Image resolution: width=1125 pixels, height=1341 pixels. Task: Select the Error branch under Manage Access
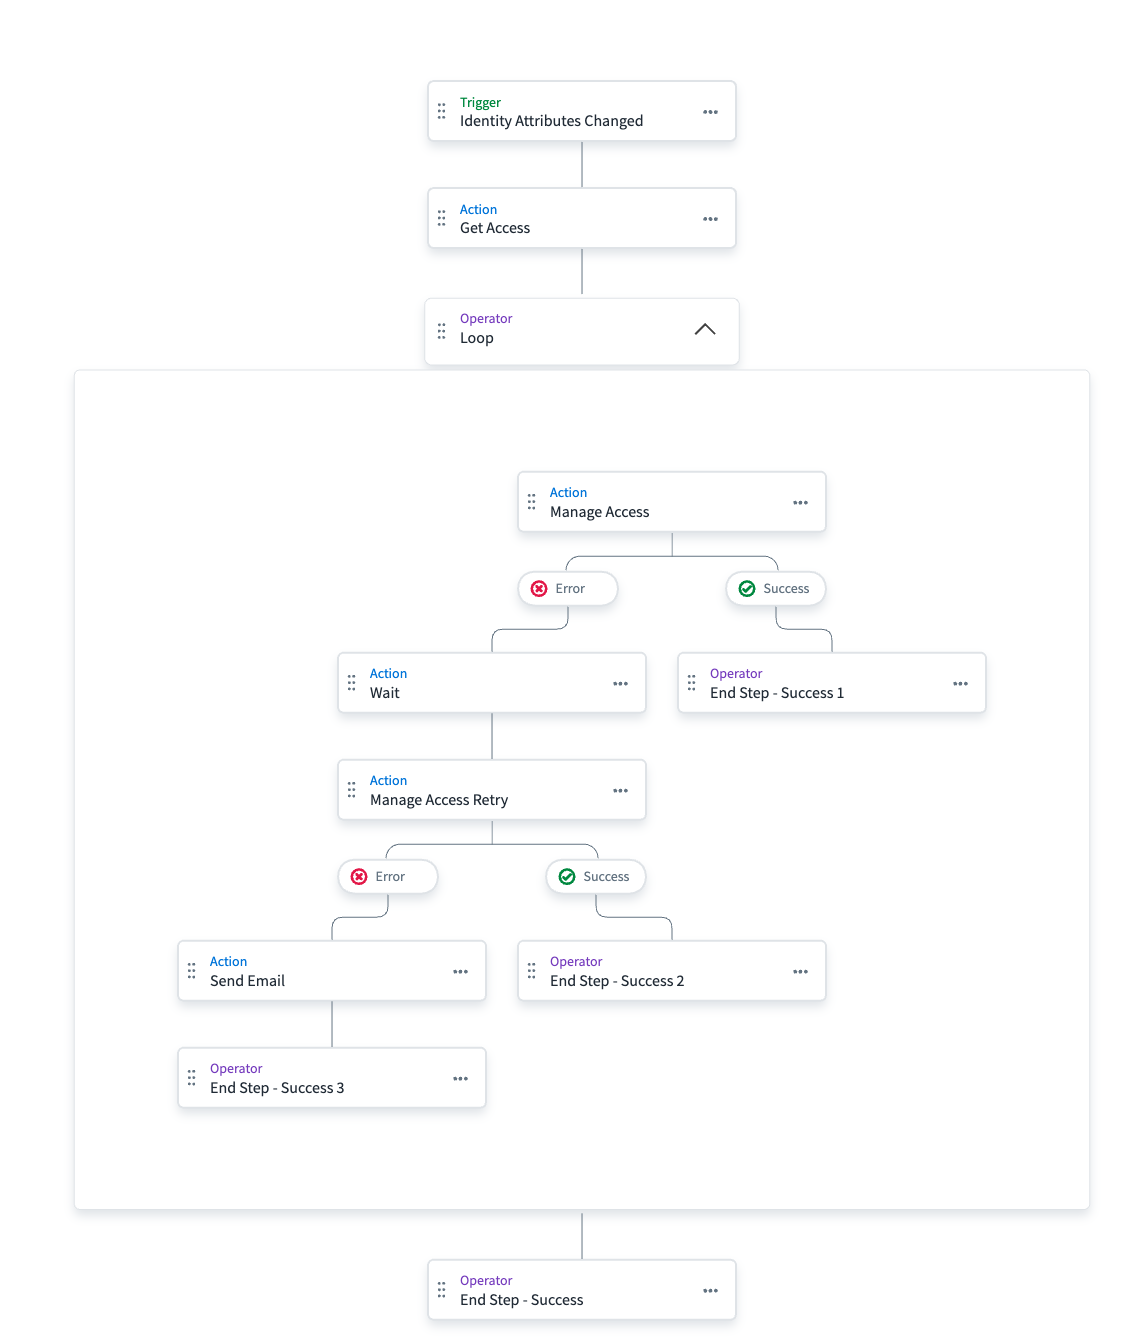(x=568, y=589)
